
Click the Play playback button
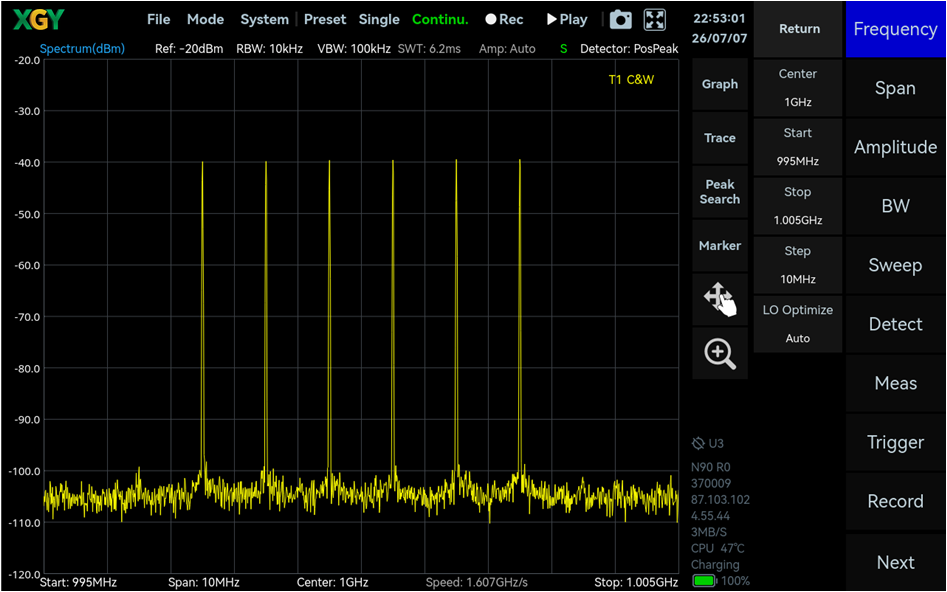click(x=567, y=19)
